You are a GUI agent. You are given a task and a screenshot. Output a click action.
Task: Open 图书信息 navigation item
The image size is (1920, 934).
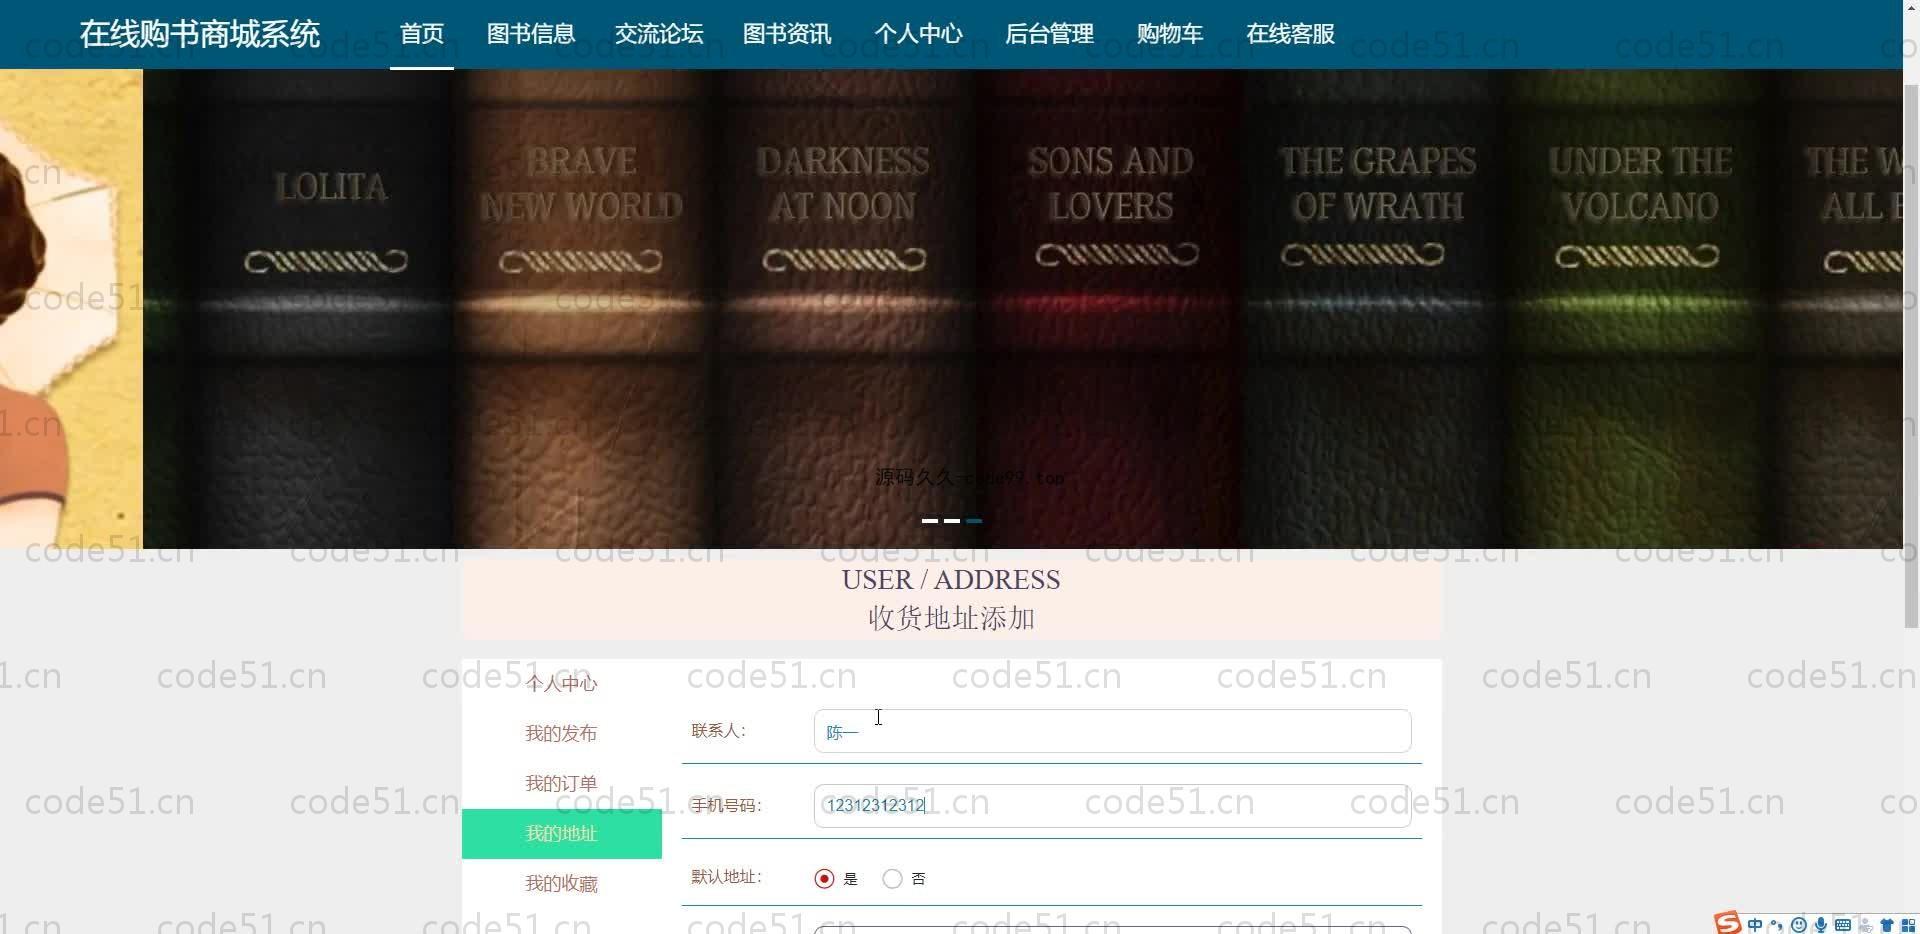[x=531, y=34]
